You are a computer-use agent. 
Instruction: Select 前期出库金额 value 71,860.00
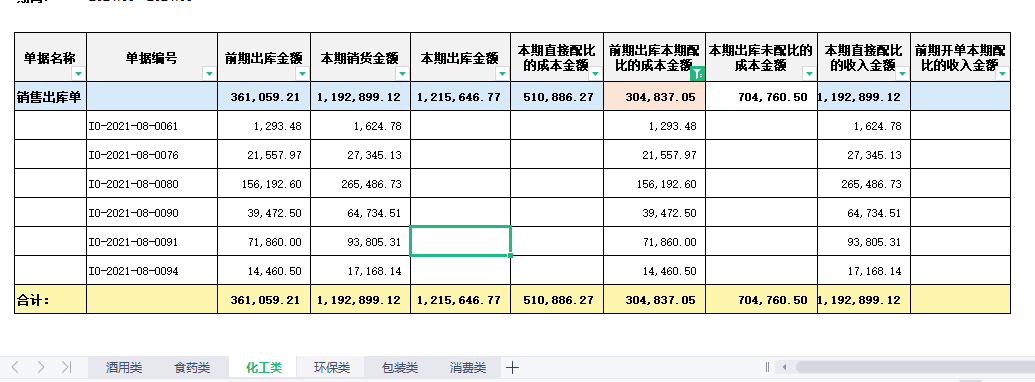point(264,241)
